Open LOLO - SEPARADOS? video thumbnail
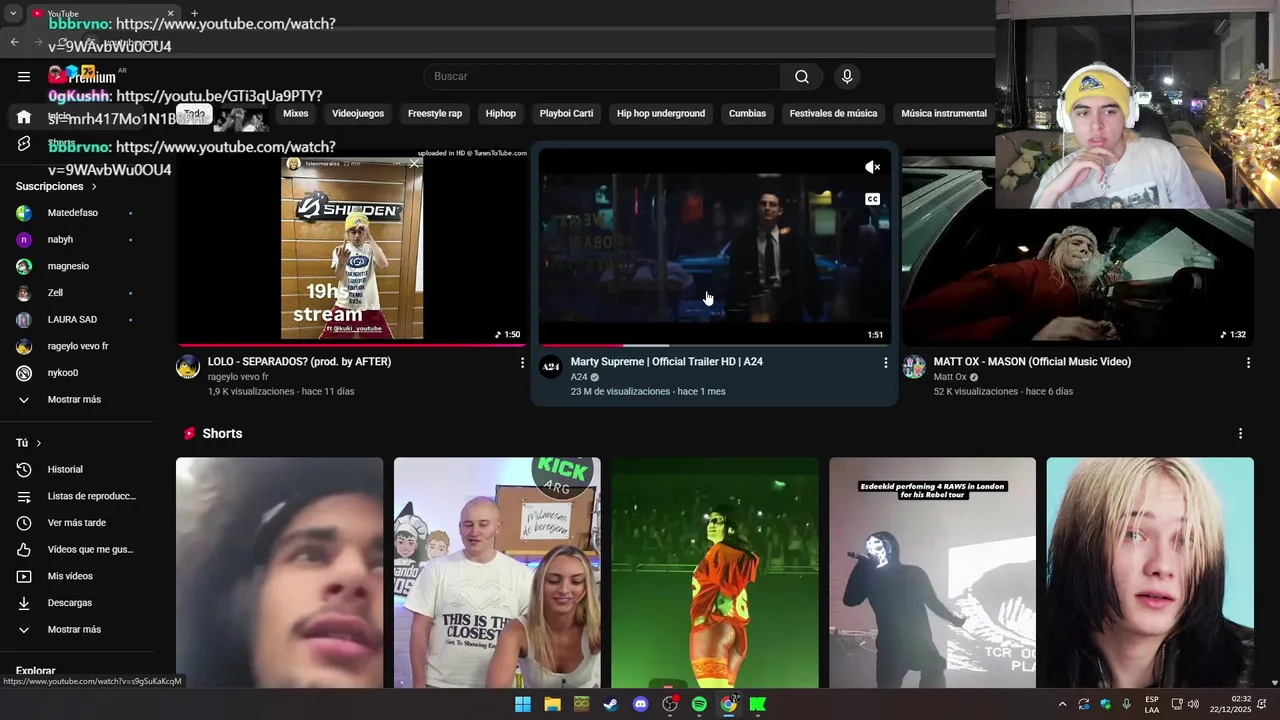 point(352,248)
